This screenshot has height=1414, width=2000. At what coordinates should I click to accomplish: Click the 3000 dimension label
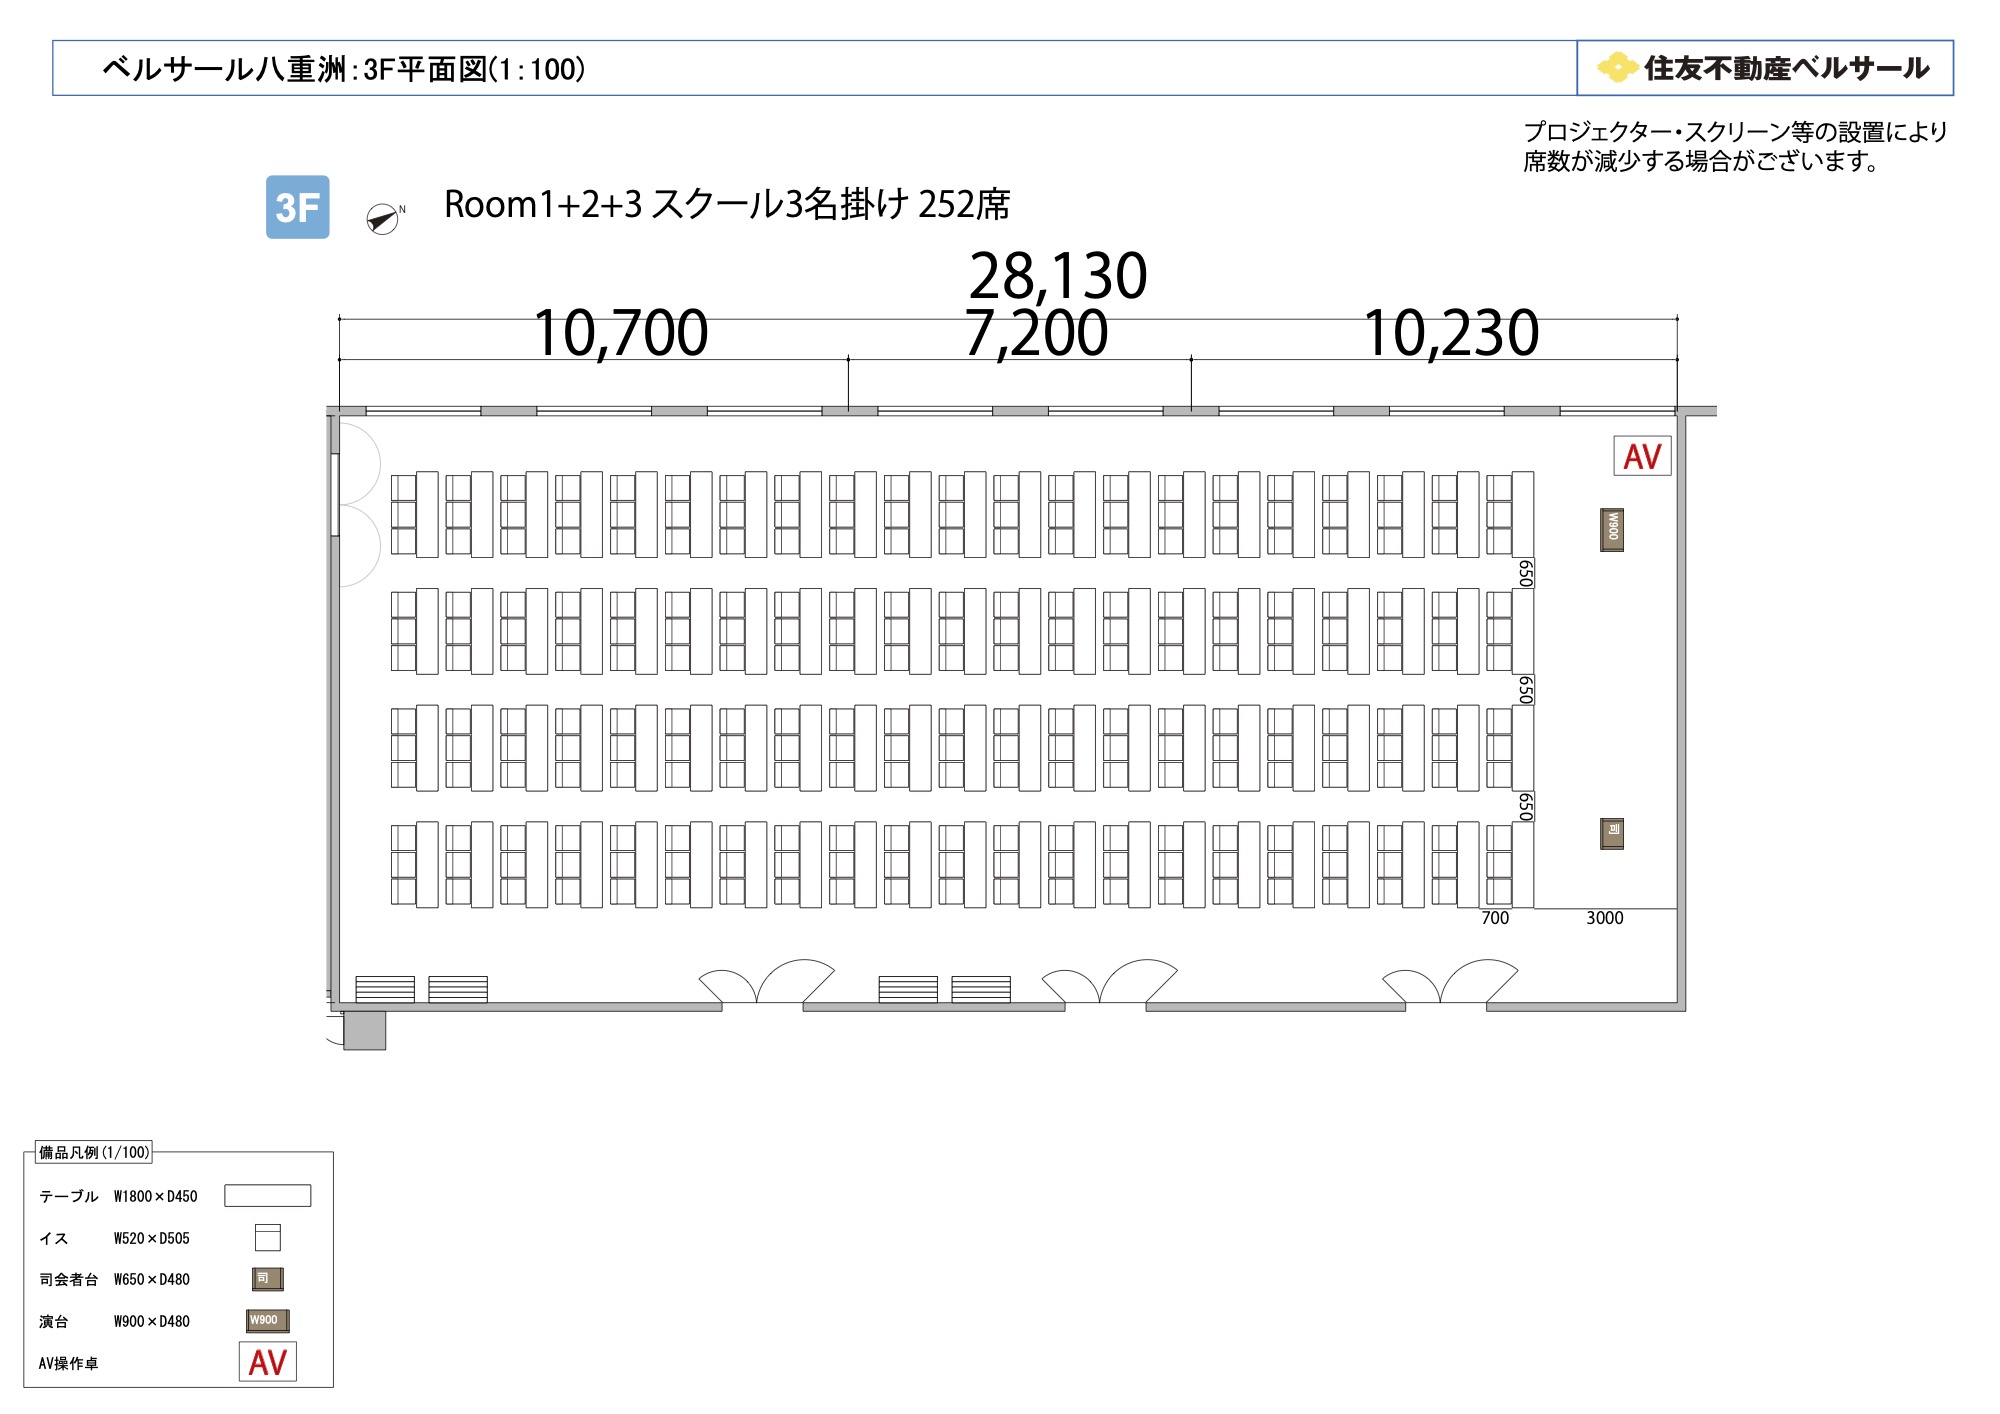coord(1605,918)
